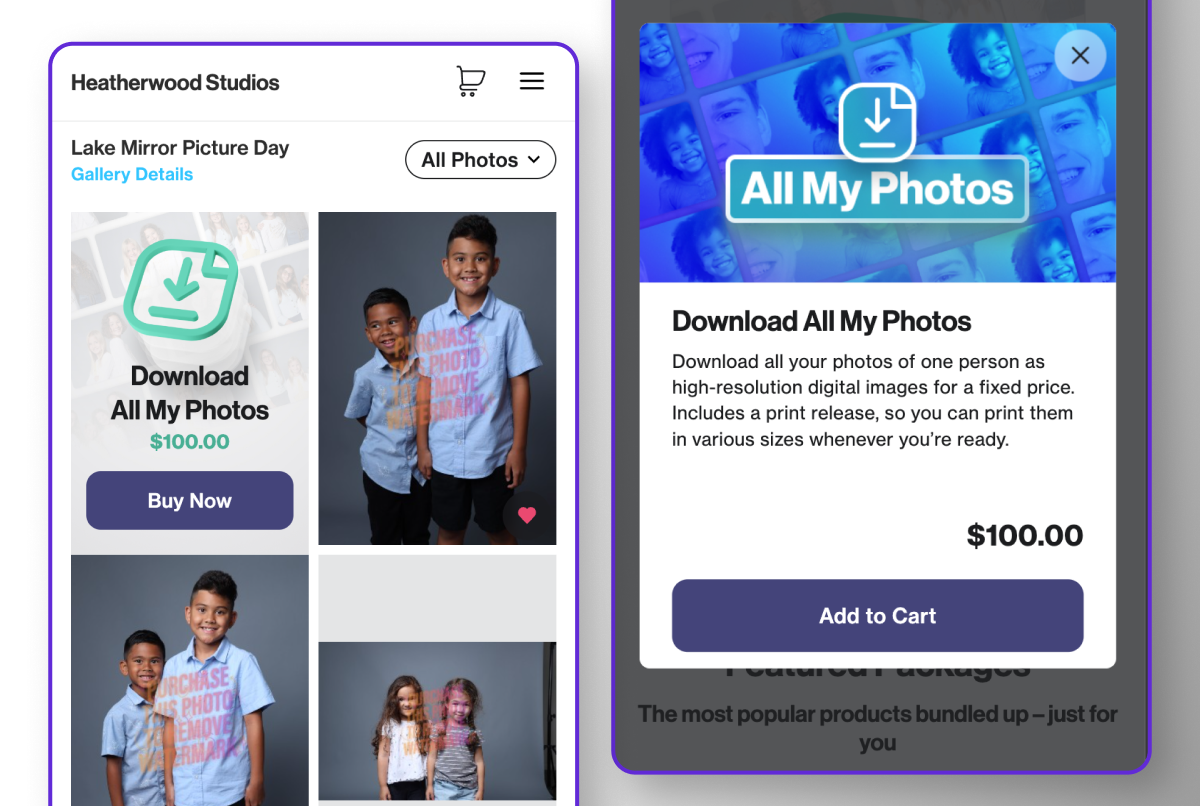
Task: Open the two girls photo thumbnail
Action: 437,722
